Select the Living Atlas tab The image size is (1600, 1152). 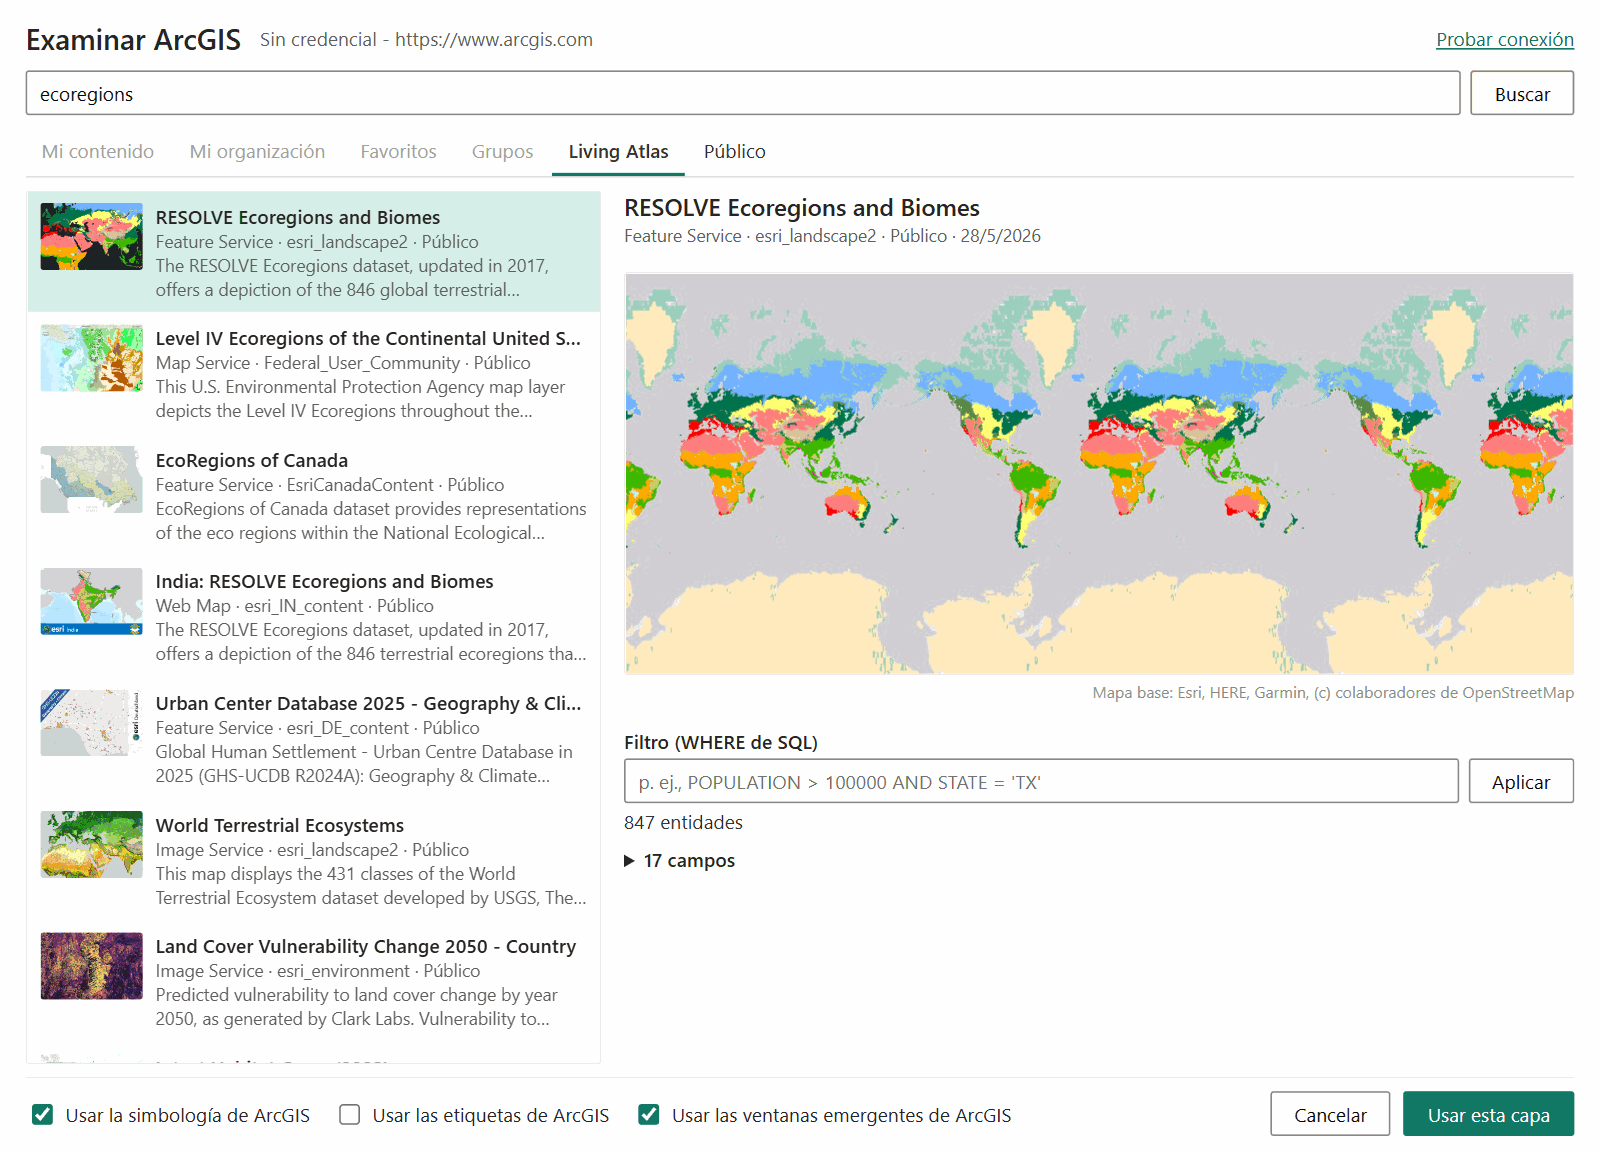coord(618,151)
